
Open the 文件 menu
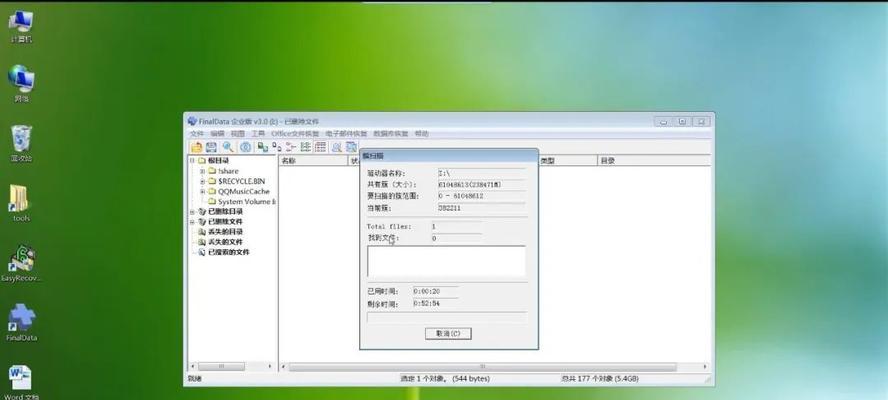[x=197, y=134]
